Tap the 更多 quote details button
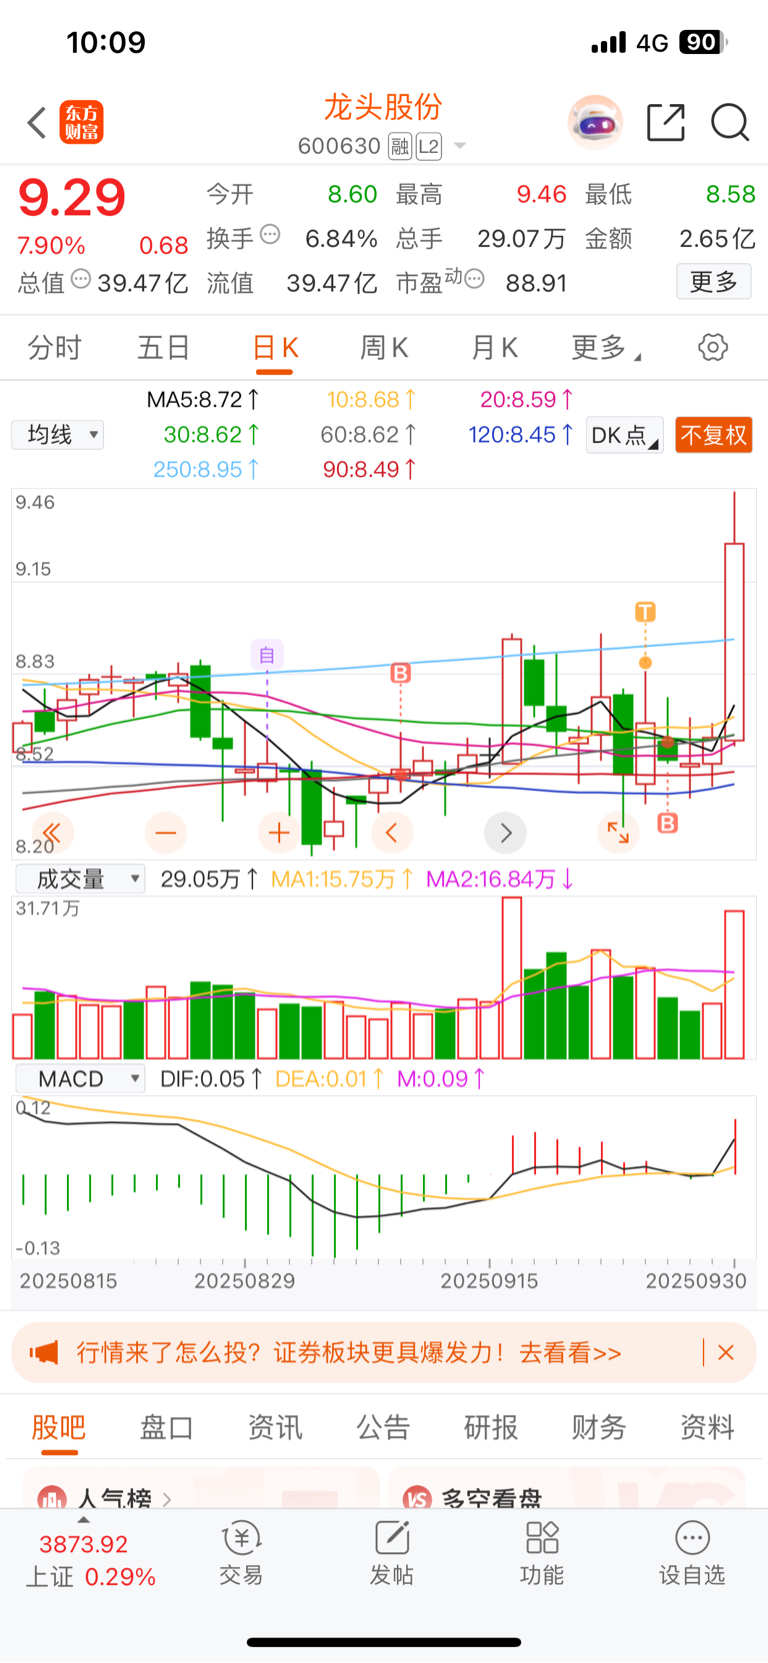 (x=714, y=282)
